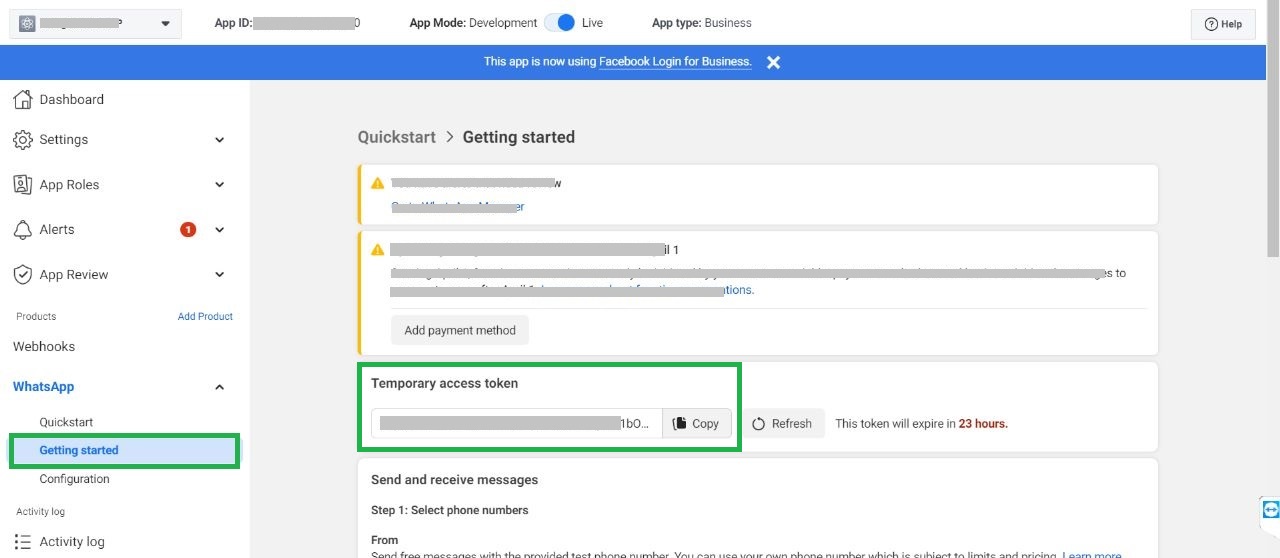Click the App Review shield icon
This screenshot has height=558, width=1280.
point(23,275)
